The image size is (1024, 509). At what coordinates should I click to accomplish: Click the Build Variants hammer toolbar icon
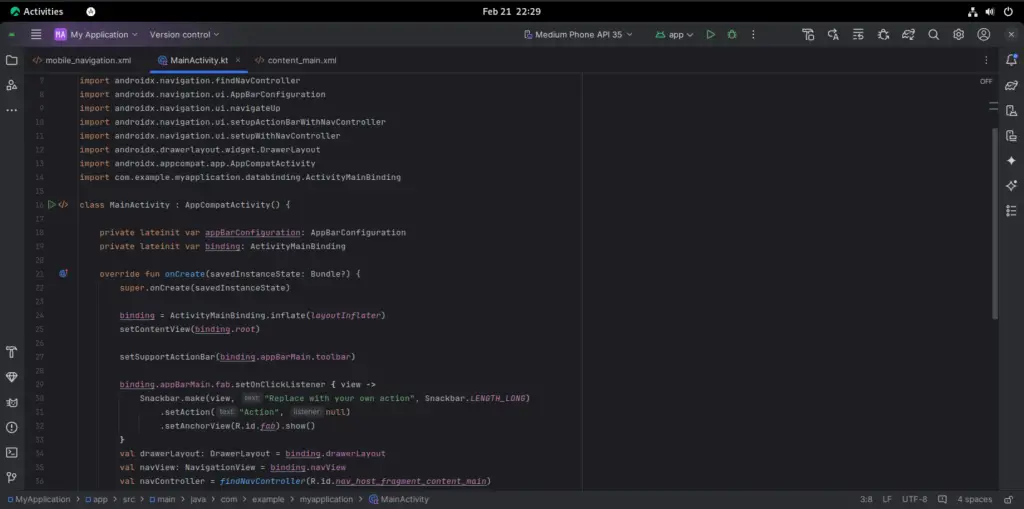(x=808, y=35)
